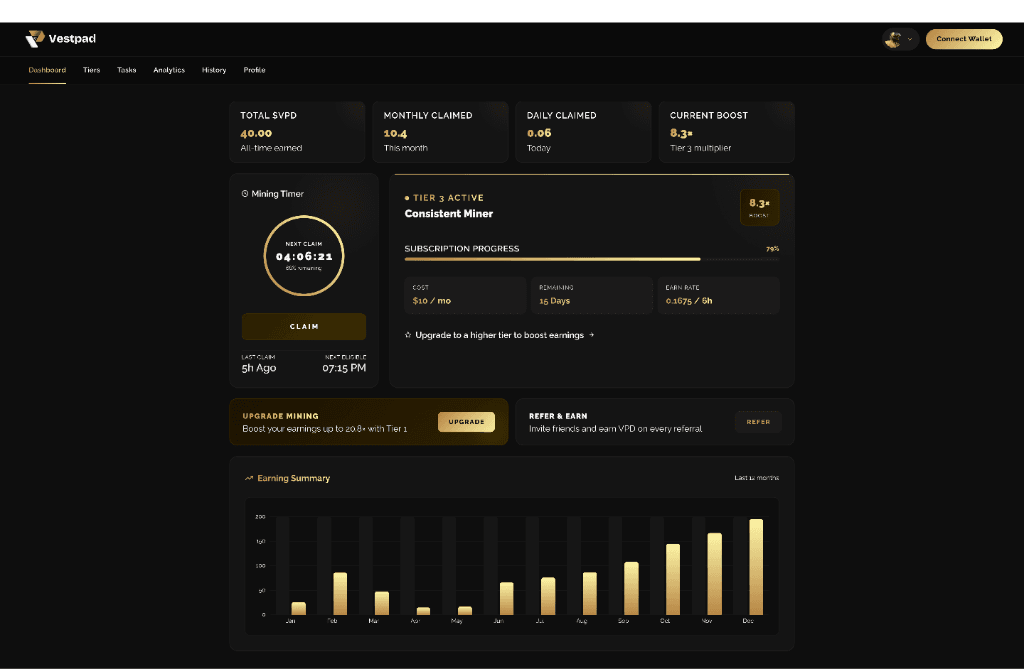Click the Monthly Claimed card
The image size is (1024, 669).
click(x=440, y=132)
